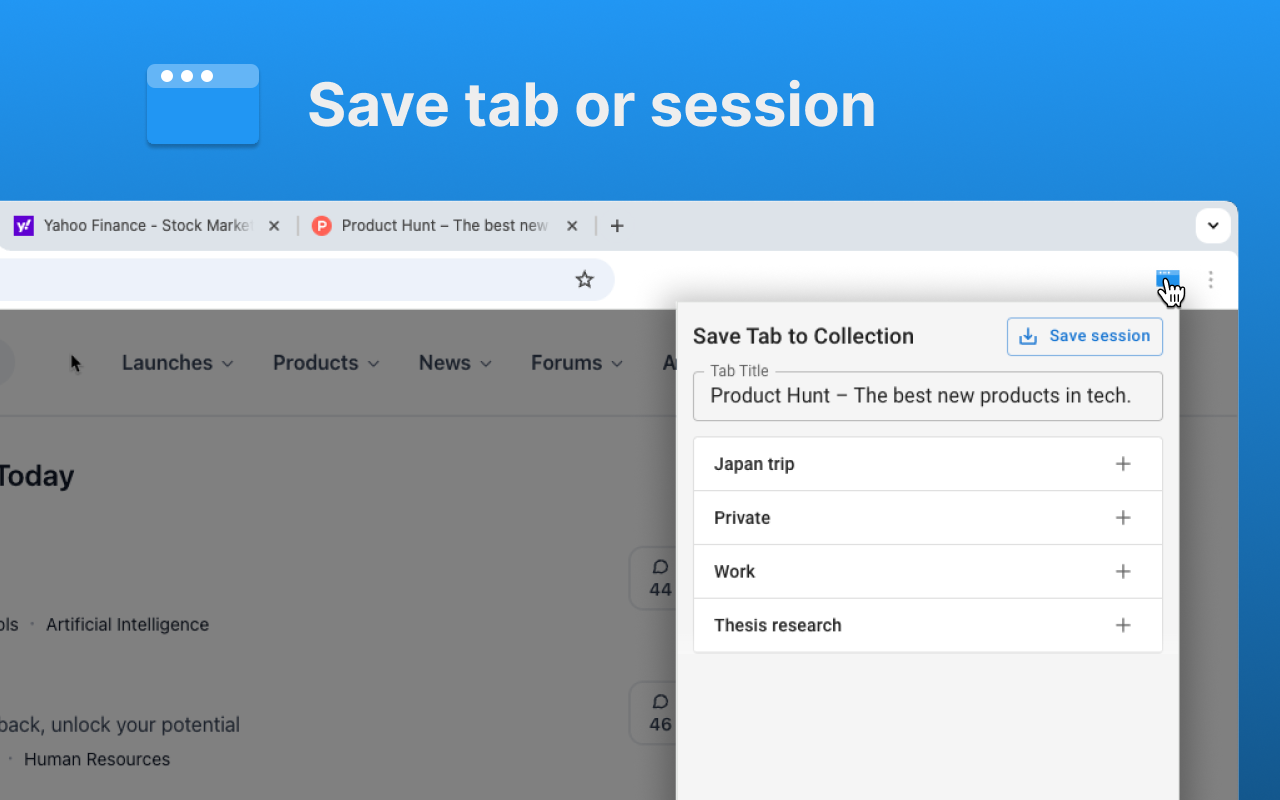Click the Save Tab extension icon in the toolbar

coord(1167,280)
